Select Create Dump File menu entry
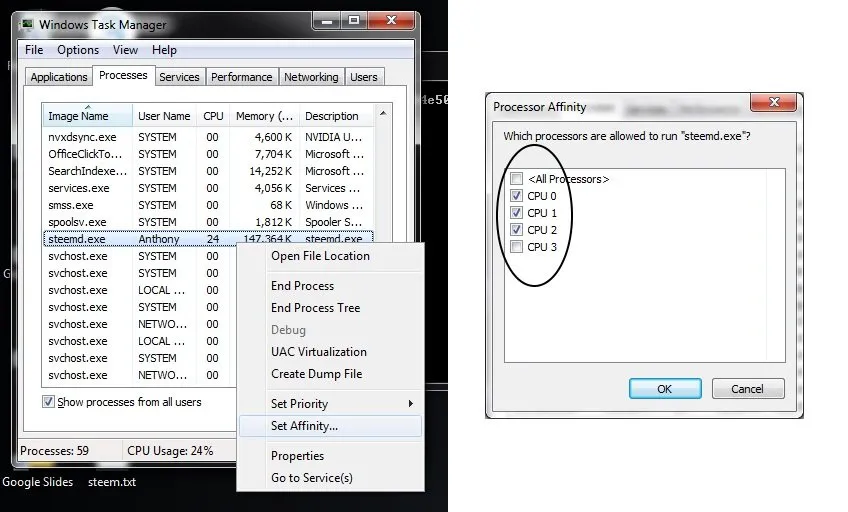The width and height of the screenshot is (848, 512). tap(330, 374)
